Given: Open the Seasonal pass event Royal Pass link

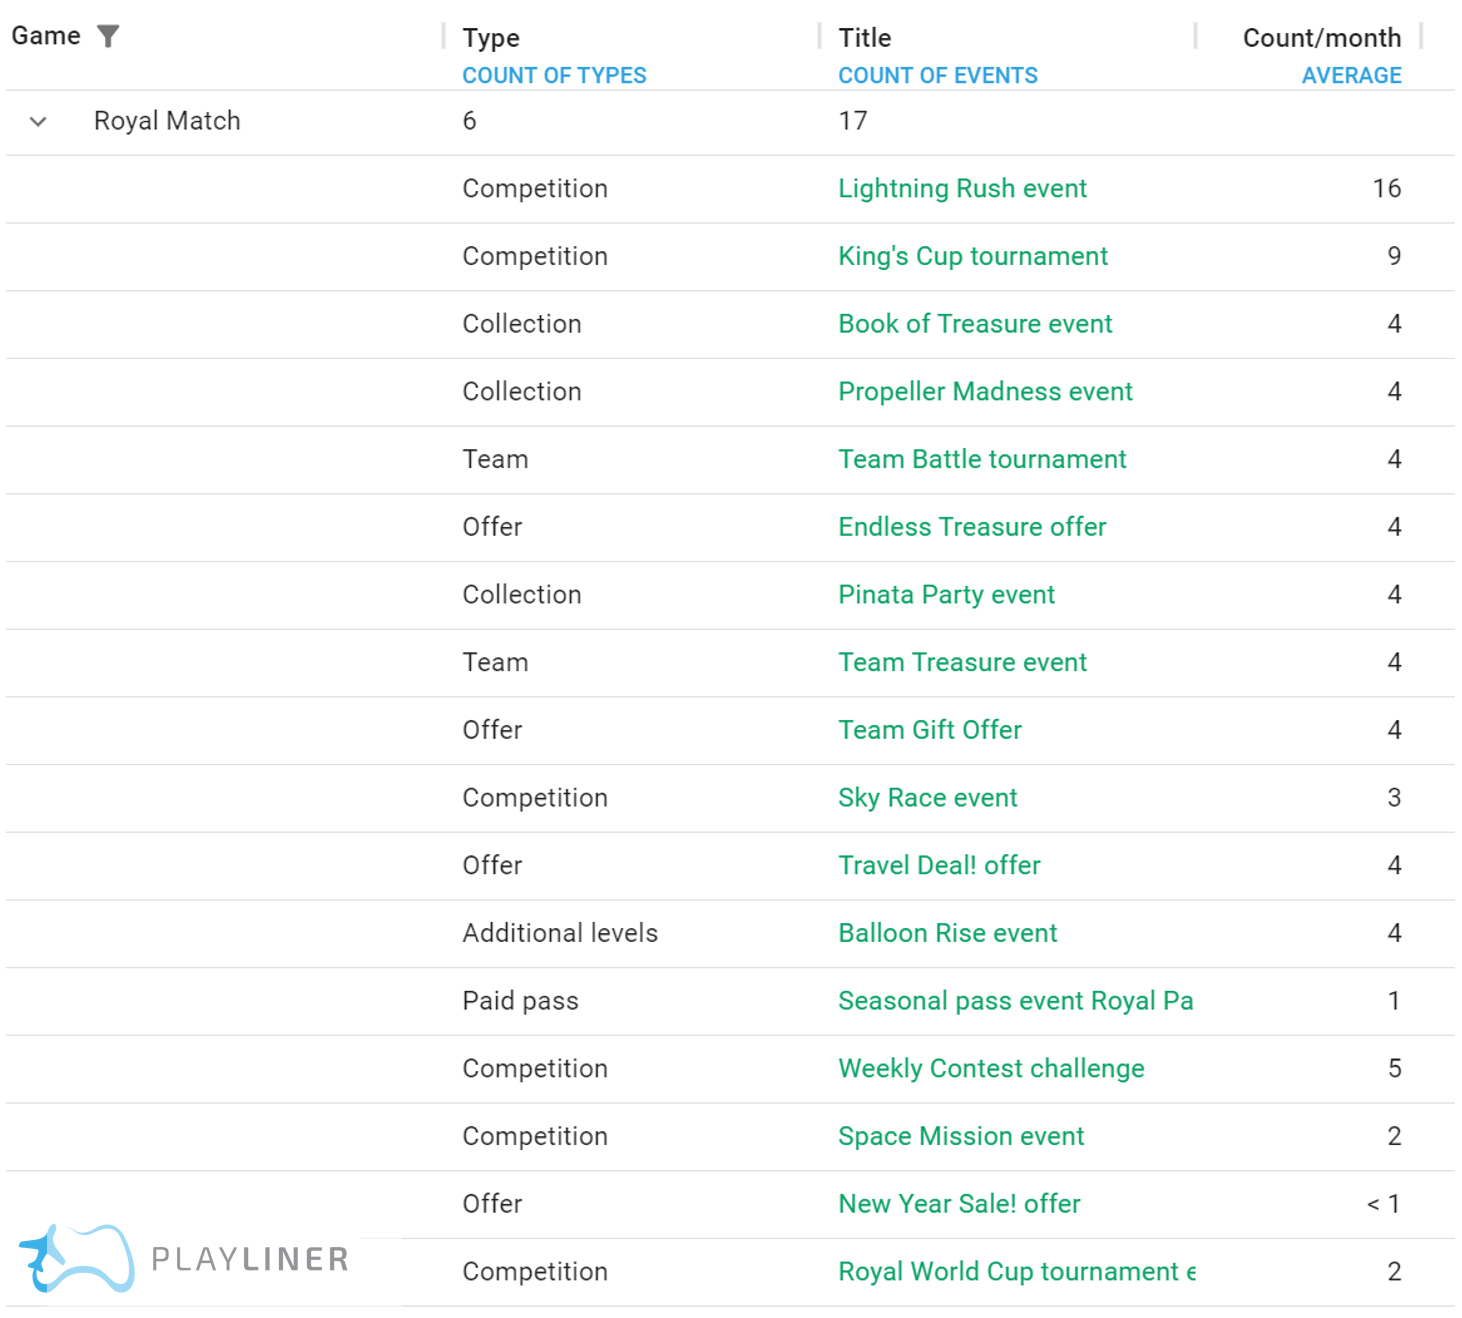Looking at the screenshot, I should point(1016,1001).
